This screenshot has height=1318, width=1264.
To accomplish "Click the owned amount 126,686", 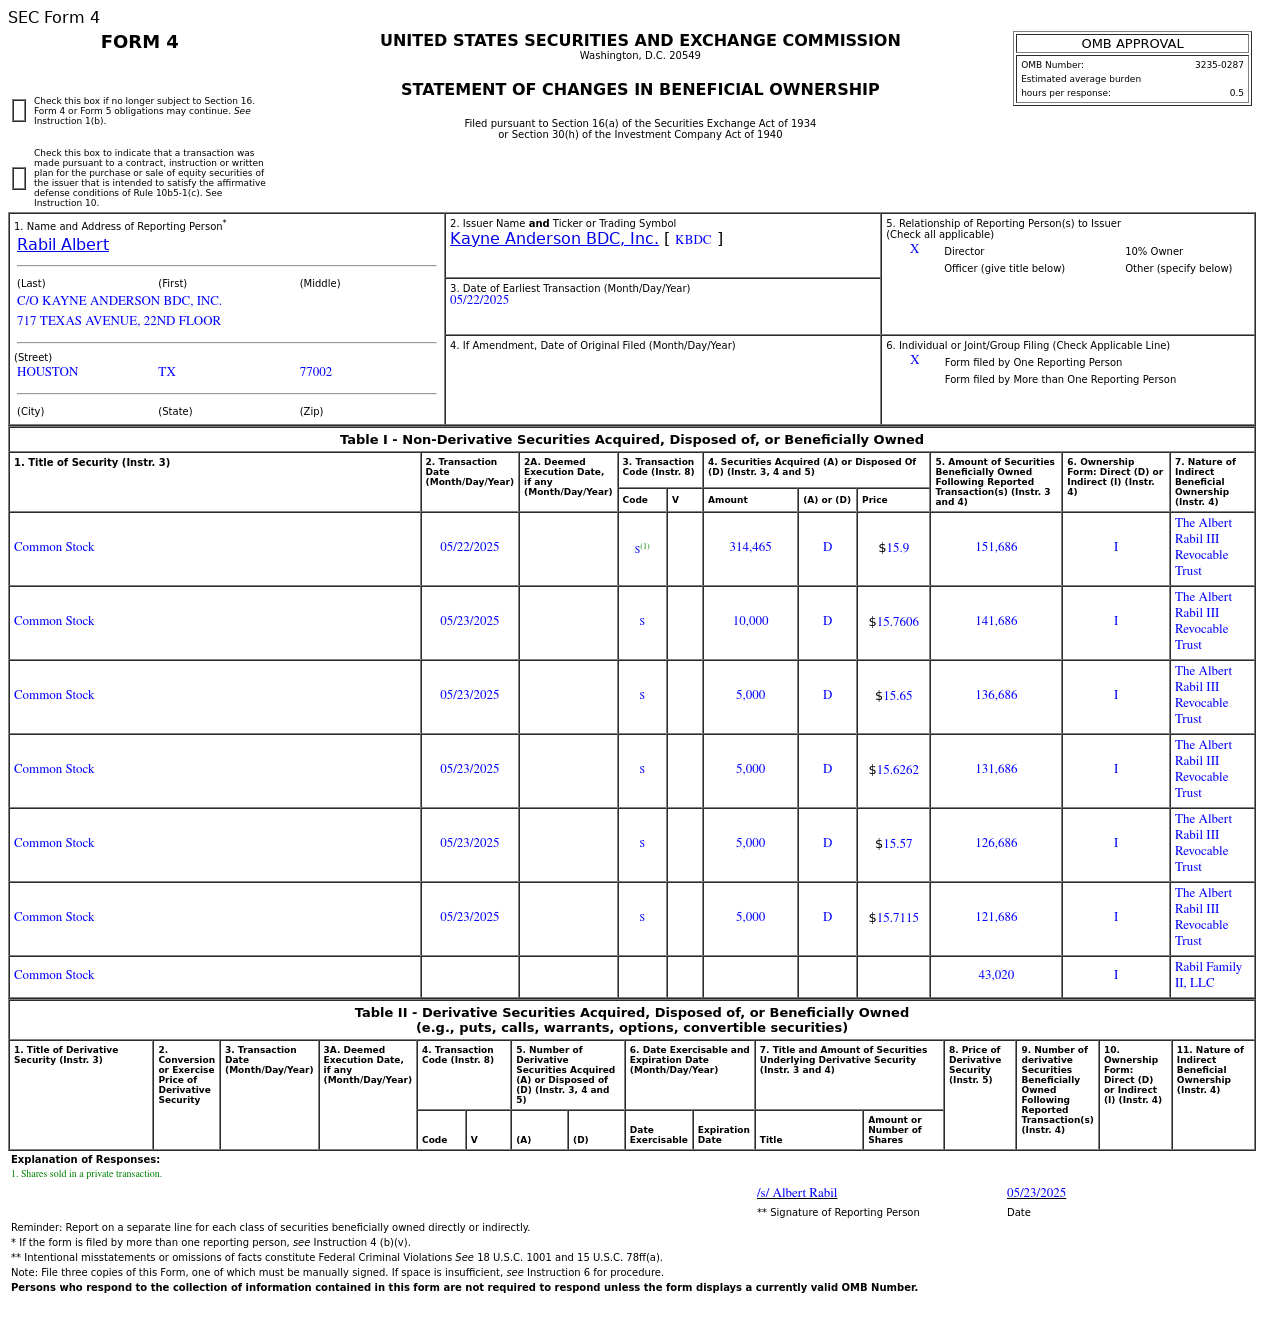I will [x=996, y=843].
